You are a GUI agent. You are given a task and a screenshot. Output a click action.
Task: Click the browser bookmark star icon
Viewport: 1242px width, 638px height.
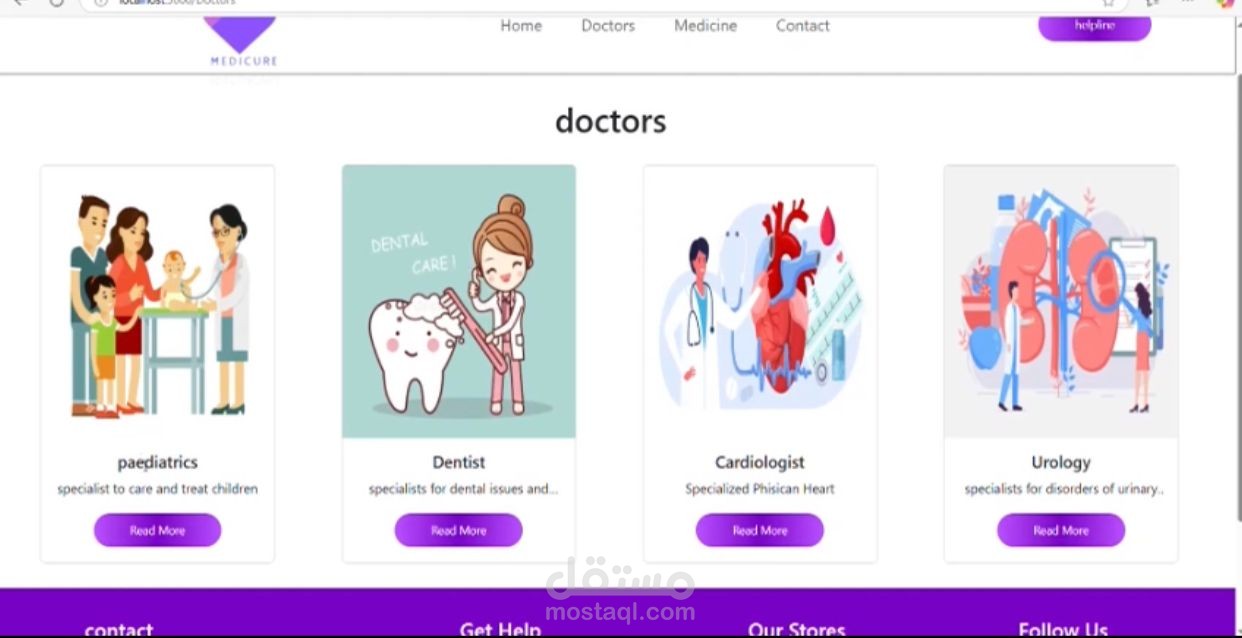[x=1108, y=3]
